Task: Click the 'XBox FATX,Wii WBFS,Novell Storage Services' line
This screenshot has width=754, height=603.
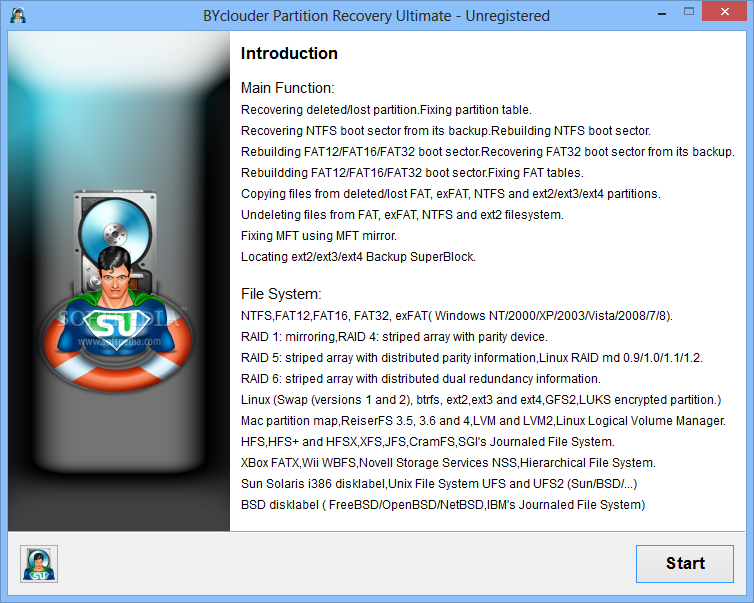Action: 448,463
